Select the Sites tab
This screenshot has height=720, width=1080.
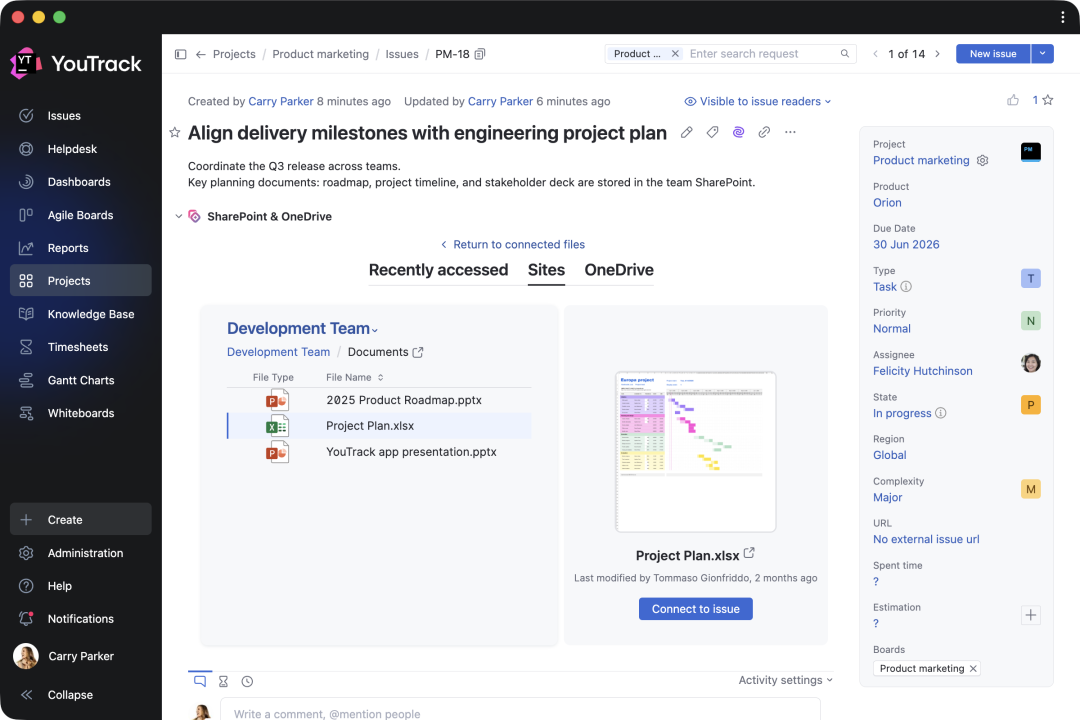[546, 270]
